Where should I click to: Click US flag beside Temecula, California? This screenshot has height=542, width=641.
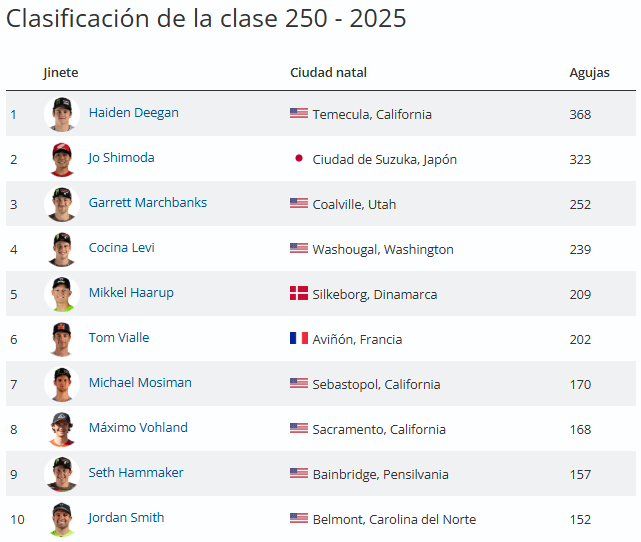click(x=298, y=113)
